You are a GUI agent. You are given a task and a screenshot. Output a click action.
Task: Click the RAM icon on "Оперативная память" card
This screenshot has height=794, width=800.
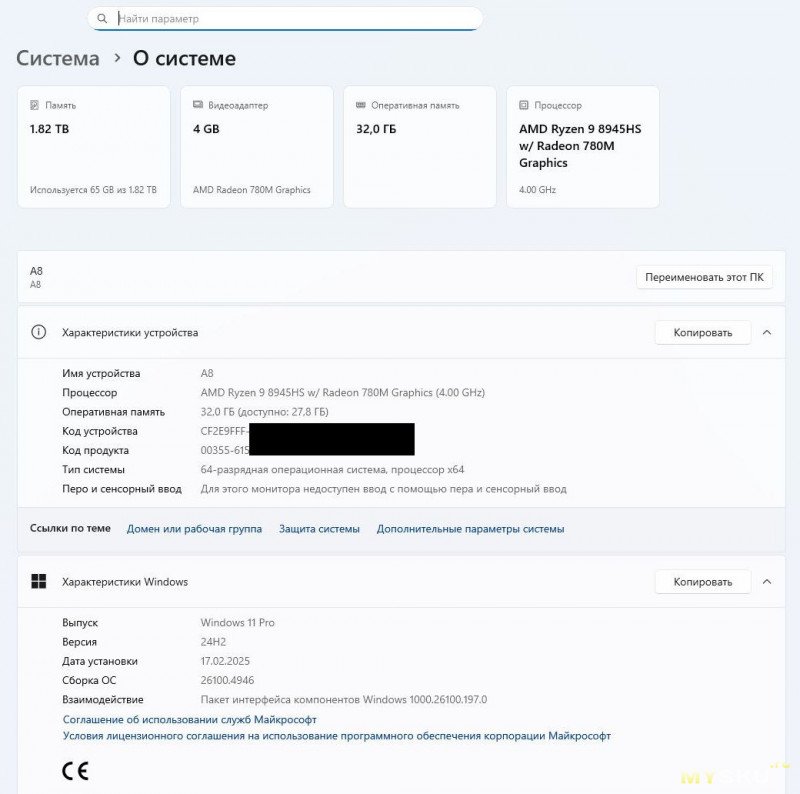coord(361,105)
